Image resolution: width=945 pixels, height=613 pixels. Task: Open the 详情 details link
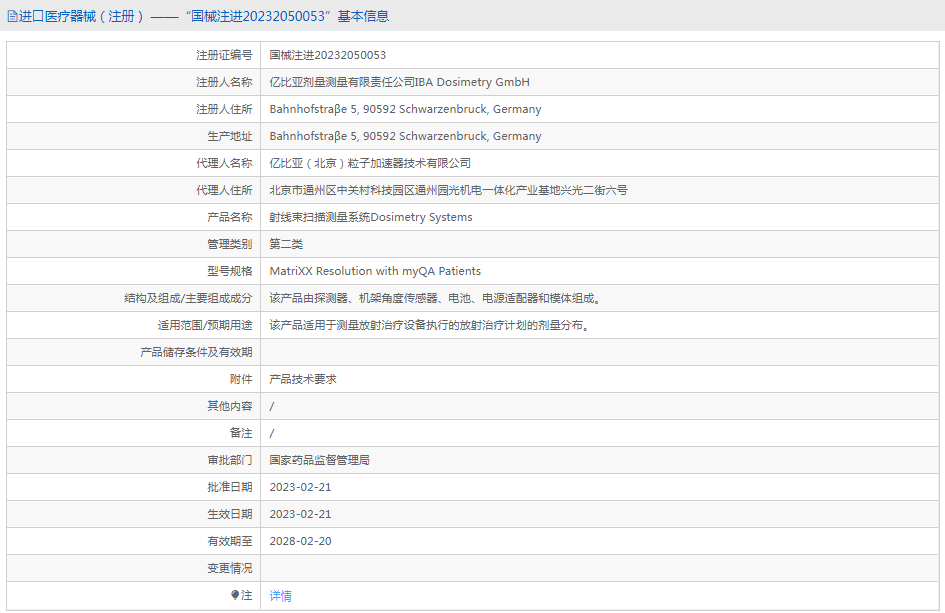280,596
